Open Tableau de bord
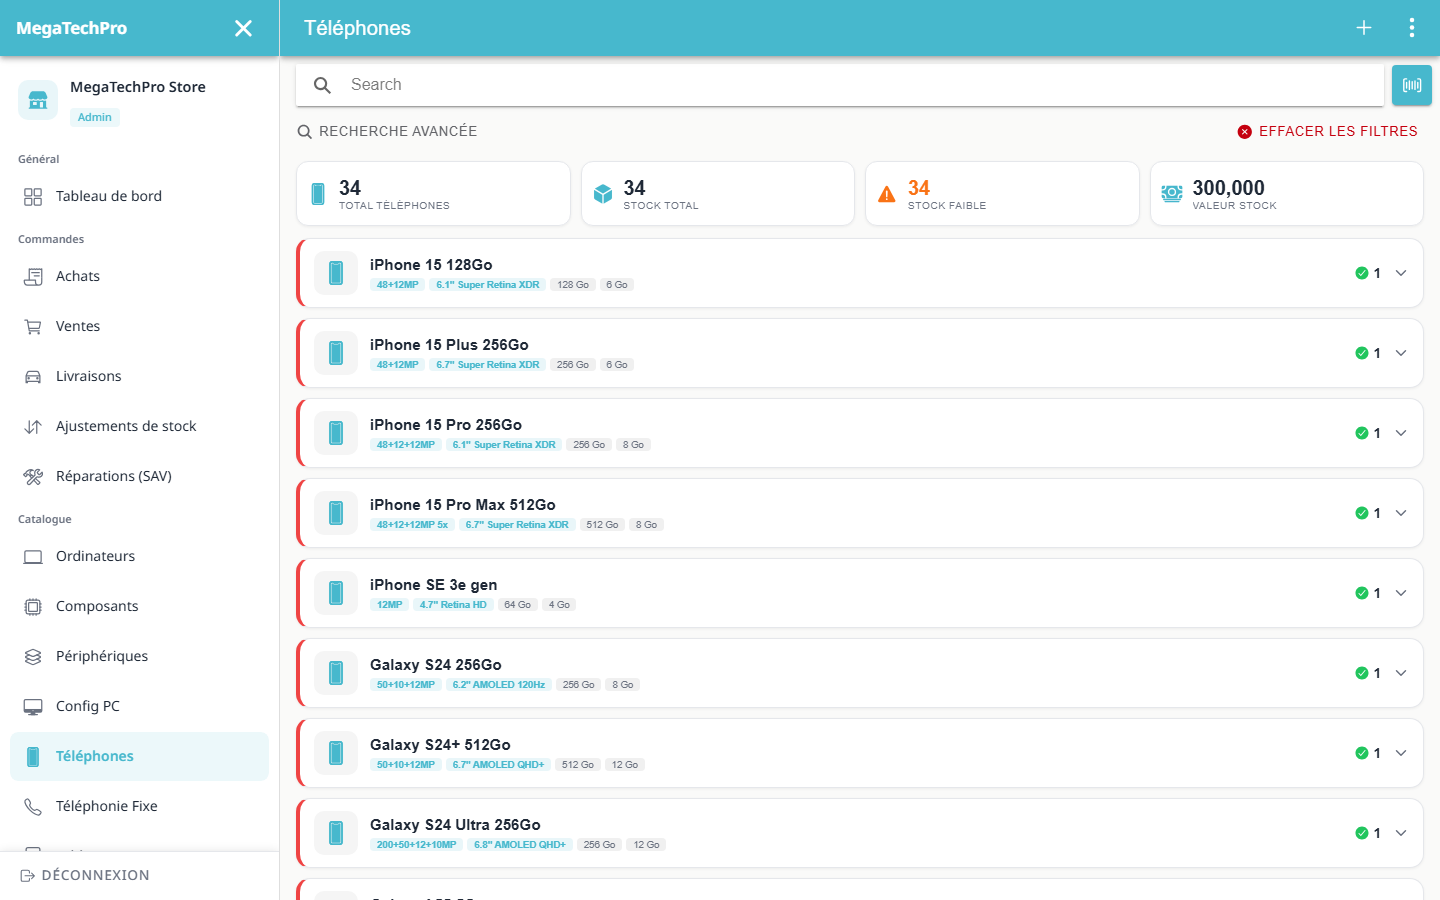This screenshot has height=900, width=1440. [x=139, y=196]
